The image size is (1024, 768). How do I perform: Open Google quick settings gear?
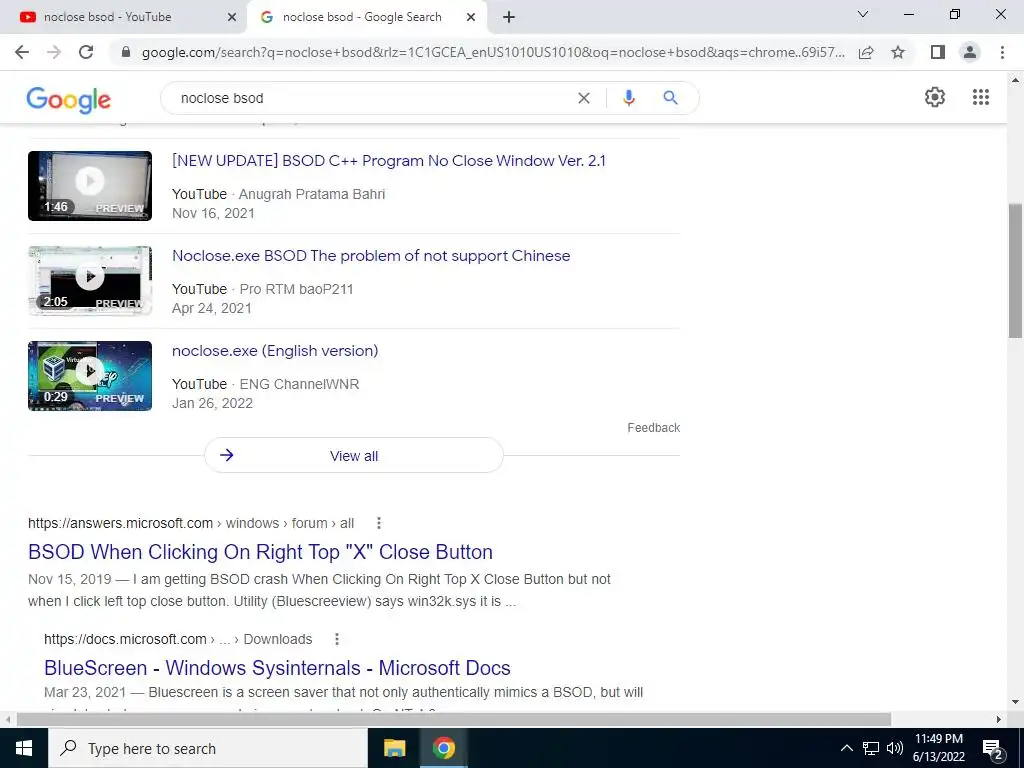(935, 97)
